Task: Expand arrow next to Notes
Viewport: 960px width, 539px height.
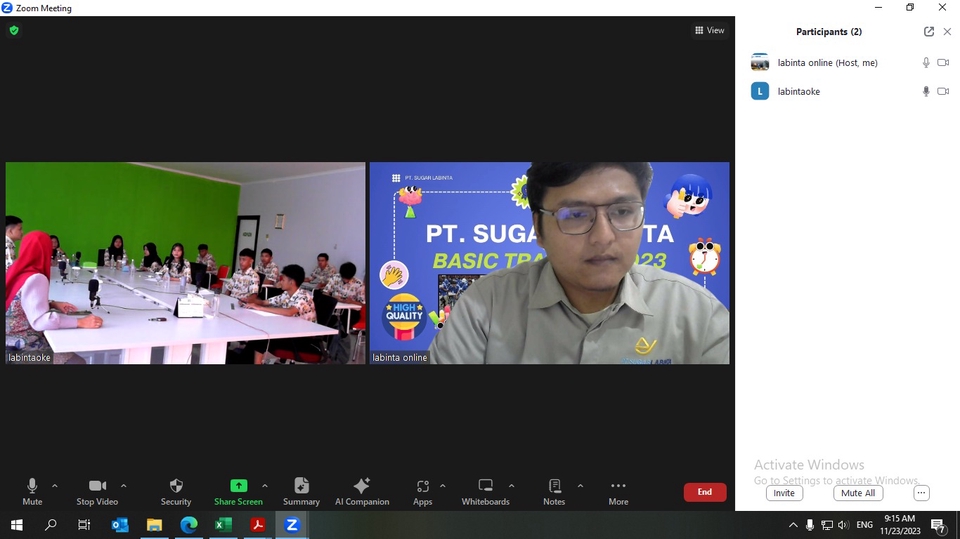Action: pos(580,486)
